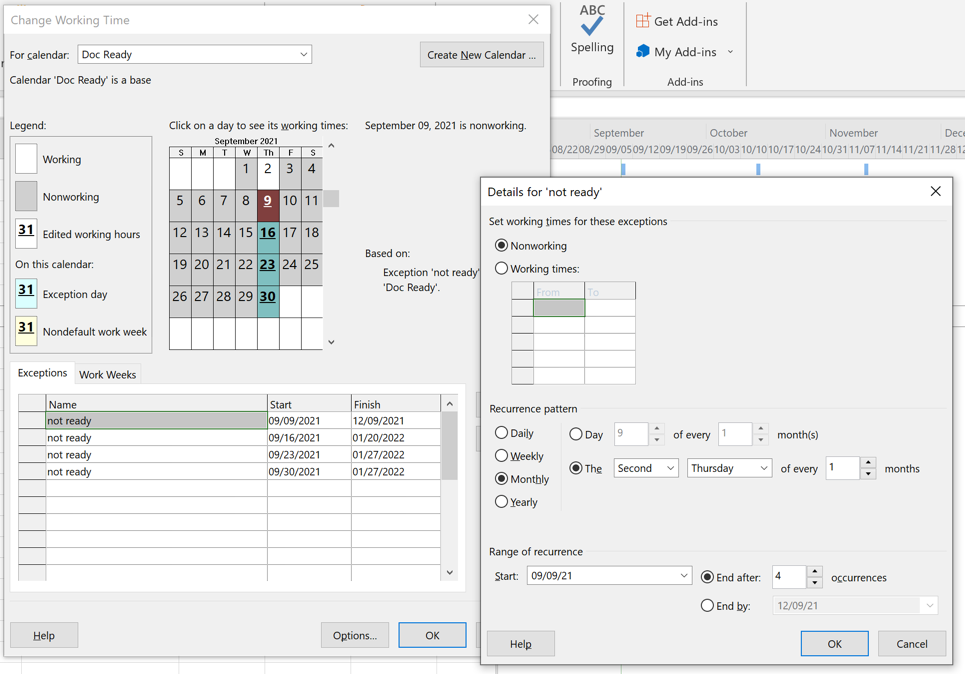Select the exception row starting 09/16/2021

pyautogui.click(x=230, y=438)
